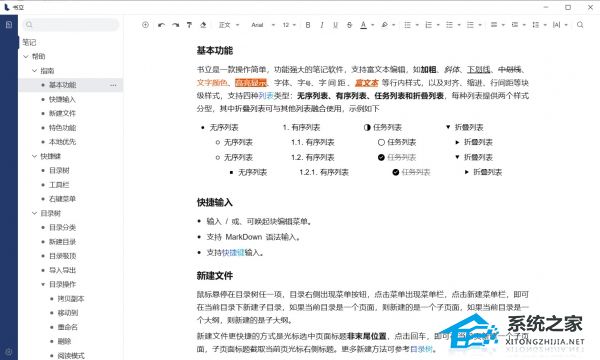Screen dimensions: 600x360
Task: Uncheck the completed nested 任务列表 item
Action: click(396, 172)
